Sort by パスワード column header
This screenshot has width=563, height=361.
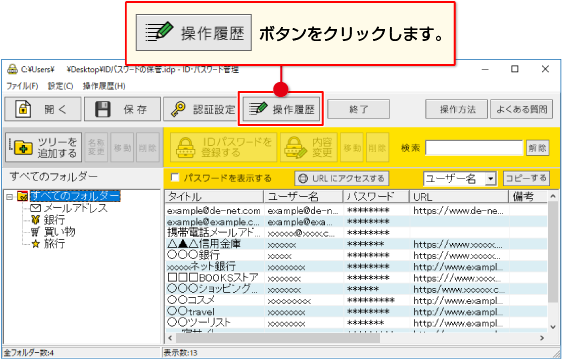[x=376, y=196]
